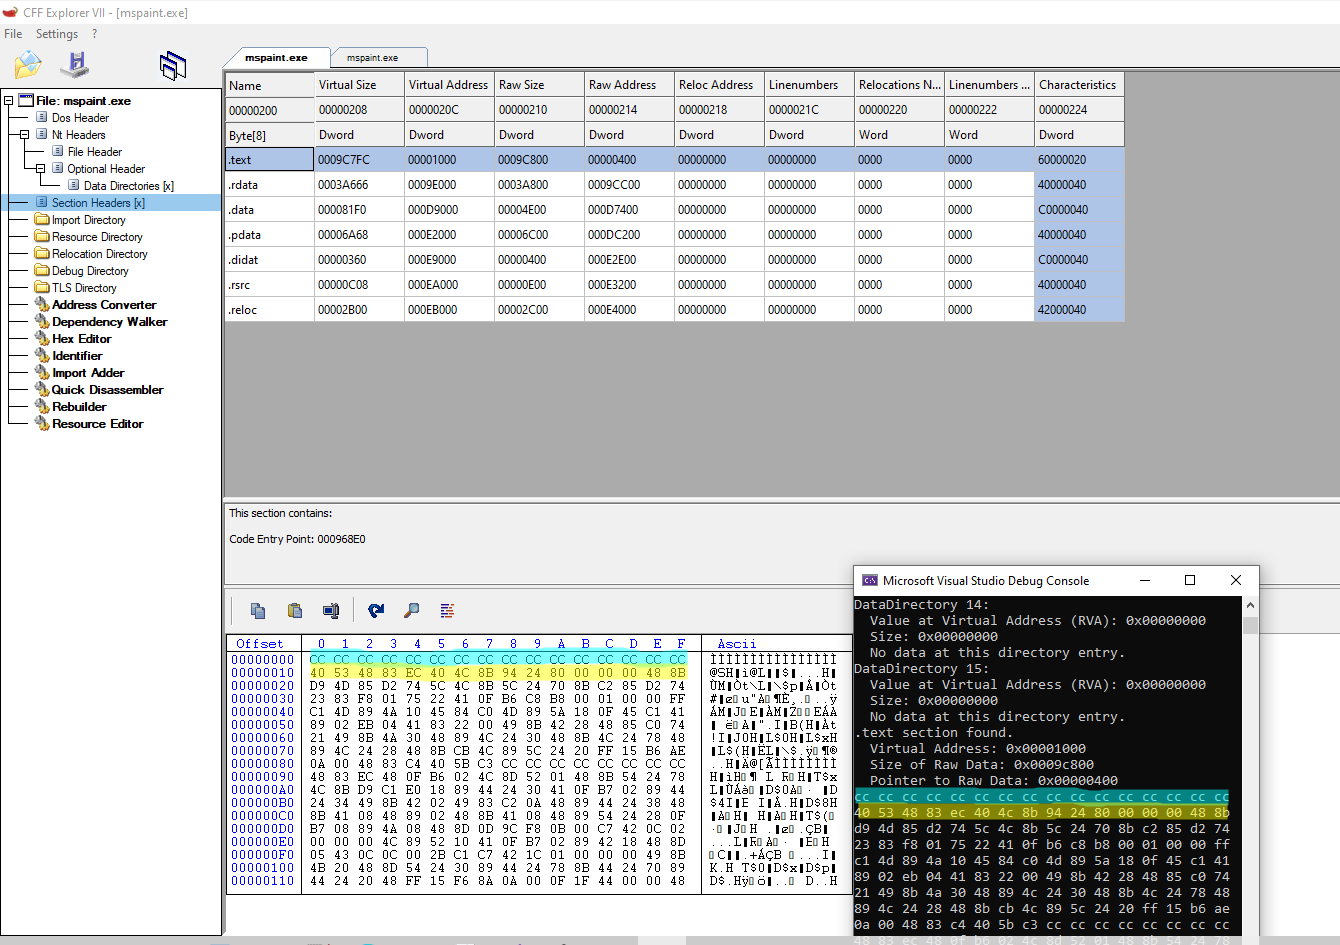Select the .pdata section row
Image resolution: width=1340 pixels, height=945 pixels.
pos(675,234)
